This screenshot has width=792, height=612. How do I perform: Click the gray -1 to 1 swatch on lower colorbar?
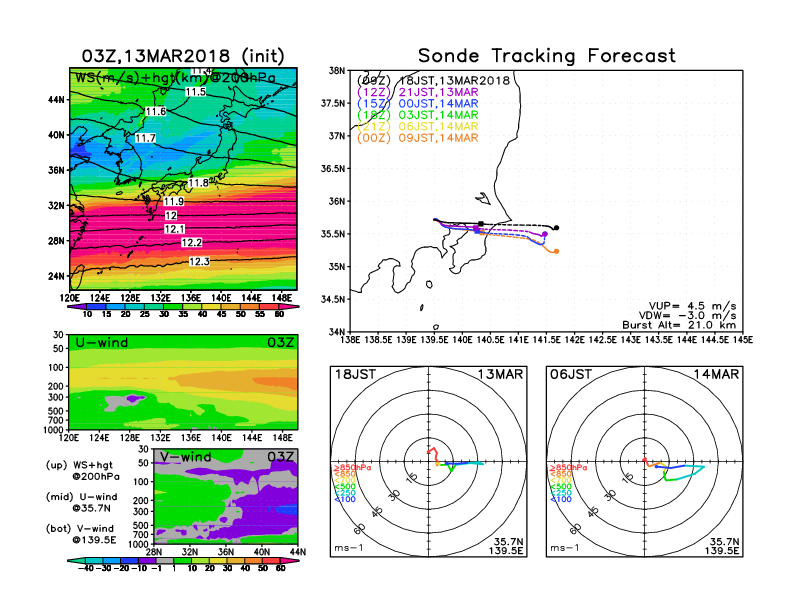tap(164, 560)
